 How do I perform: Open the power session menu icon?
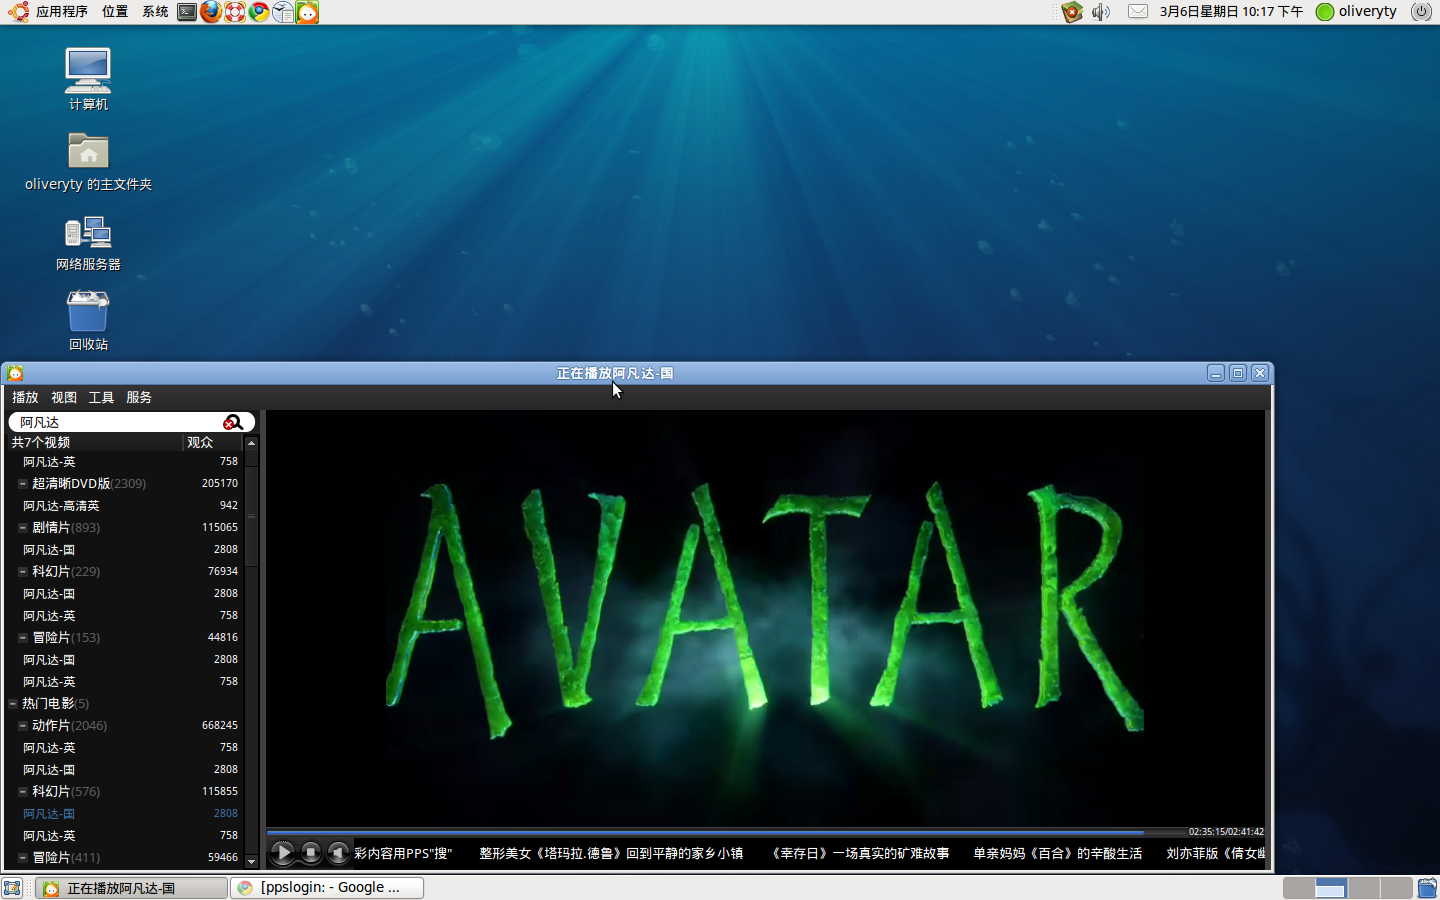coord(1421,12)
